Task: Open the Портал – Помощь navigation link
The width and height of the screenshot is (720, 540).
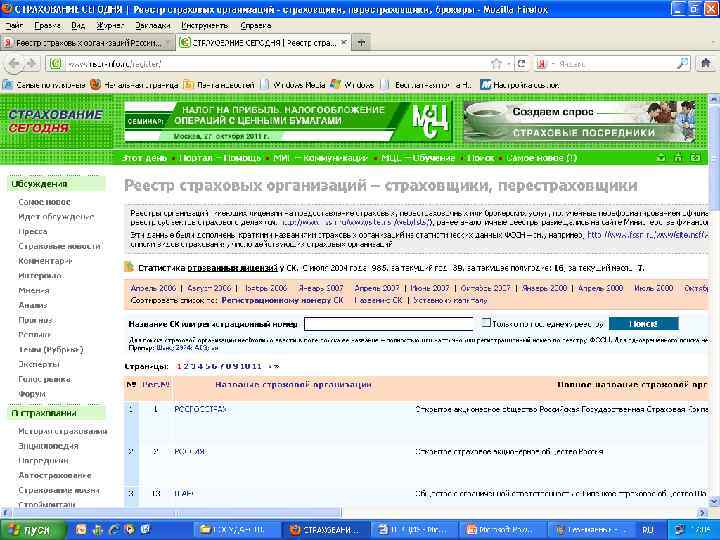Action: pyautogui.click(x=220, y=158)
